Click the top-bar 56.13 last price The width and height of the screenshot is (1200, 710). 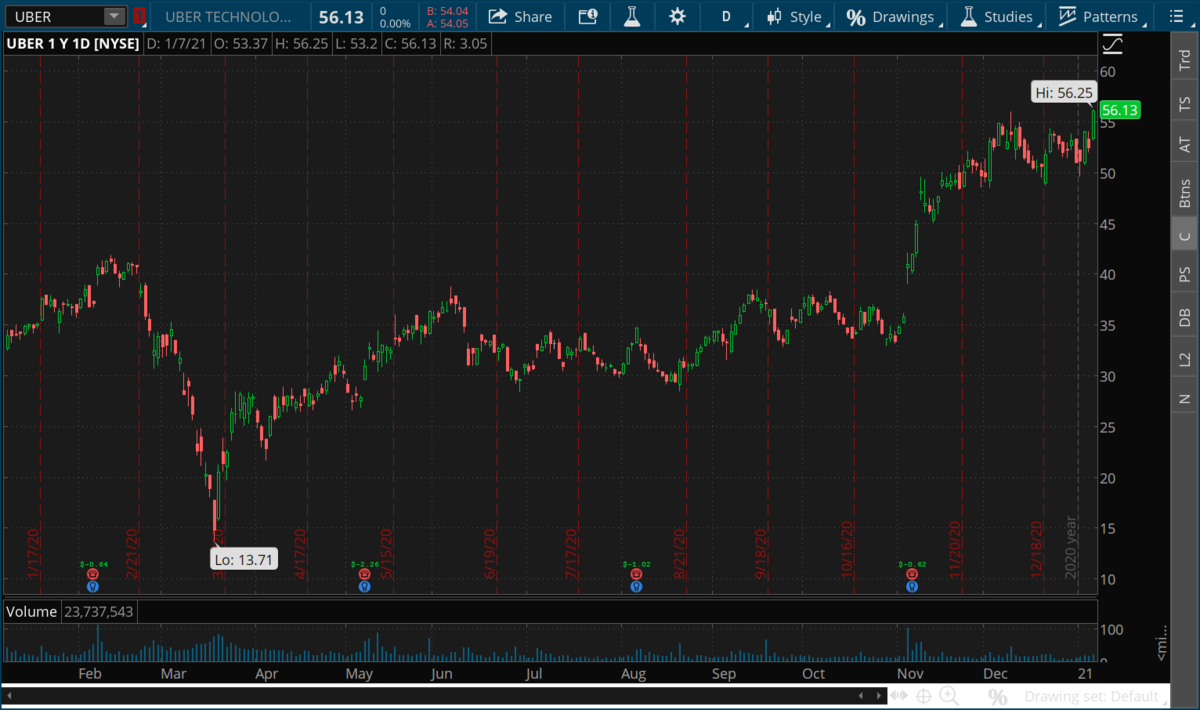coord(342,17)
